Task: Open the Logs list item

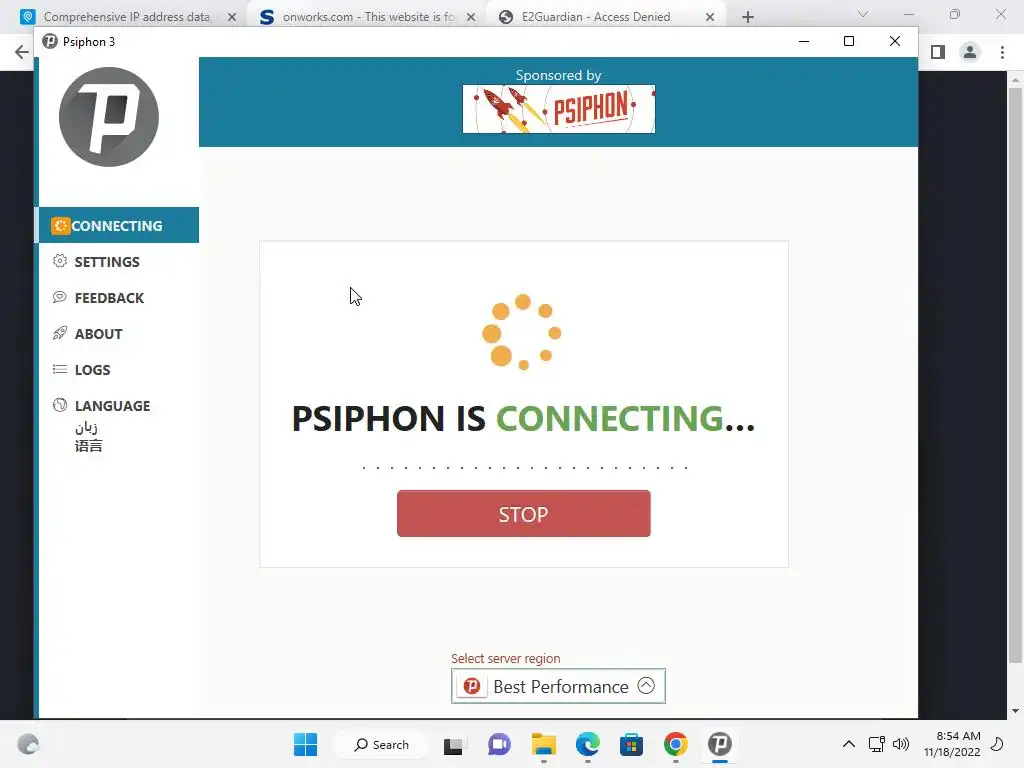Action: (82, 370)
